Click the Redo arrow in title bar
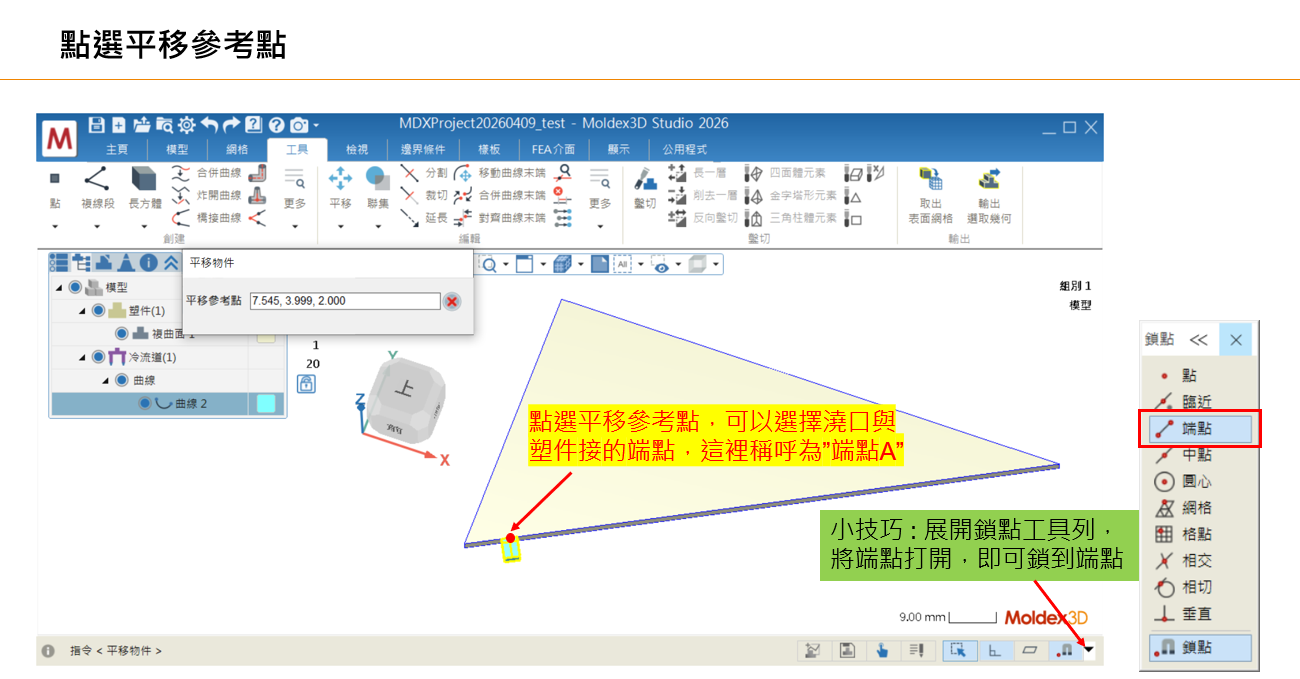1300x679 pixels. point(231,125)
